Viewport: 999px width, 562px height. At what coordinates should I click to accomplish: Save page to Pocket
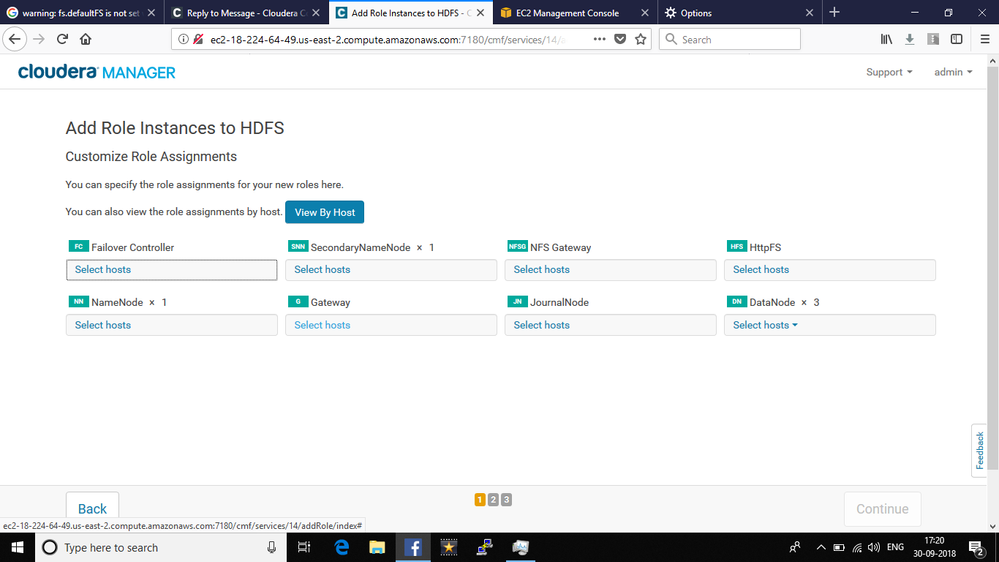coord(620,40)
